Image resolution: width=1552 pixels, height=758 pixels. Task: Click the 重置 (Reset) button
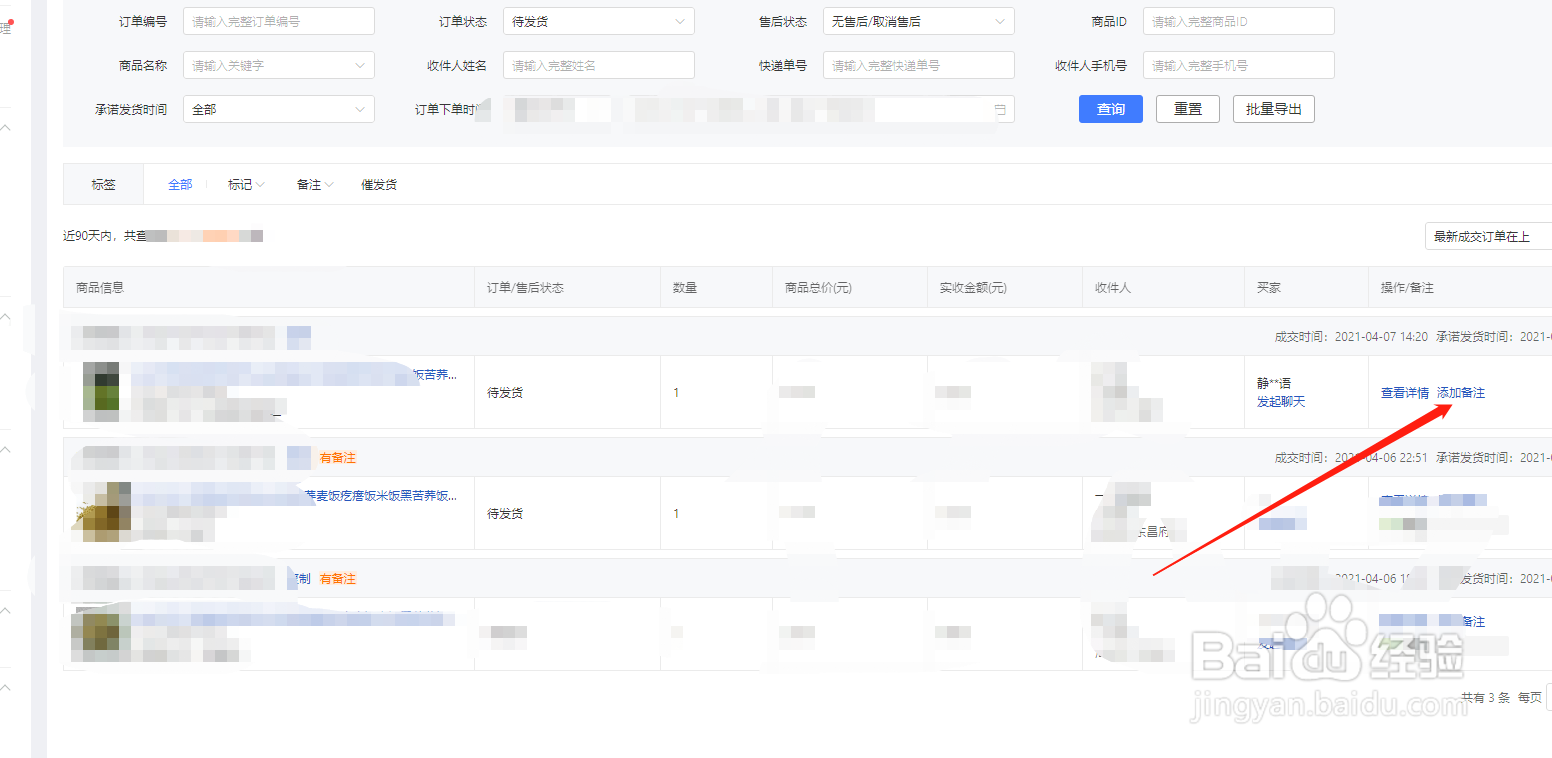coord(1187,109)
